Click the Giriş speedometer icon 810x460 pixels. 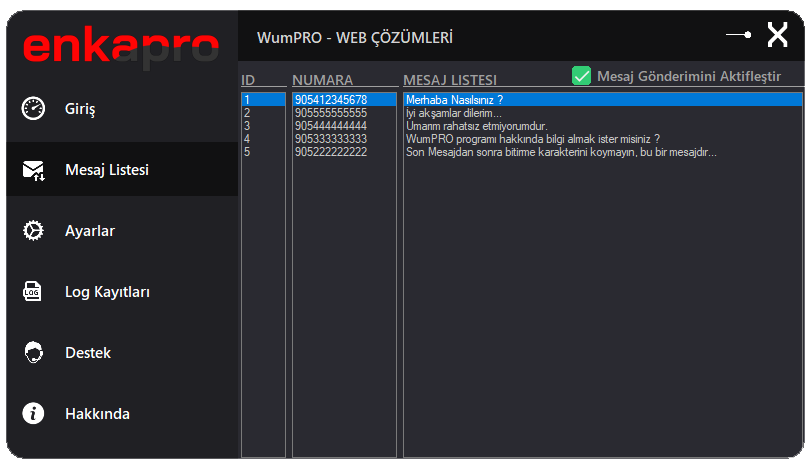click(x=33, y=109)
